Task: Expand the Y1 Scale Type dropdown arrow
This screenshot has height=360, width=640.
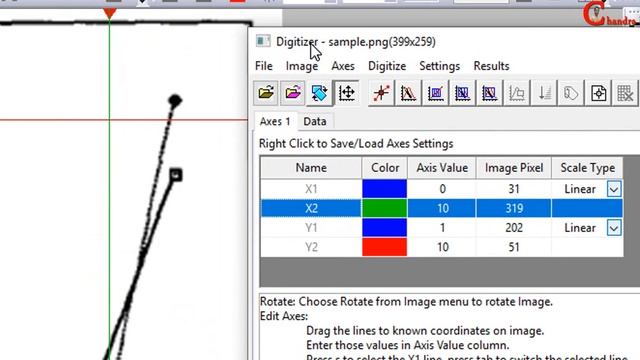Action: [x=614, y=228]
